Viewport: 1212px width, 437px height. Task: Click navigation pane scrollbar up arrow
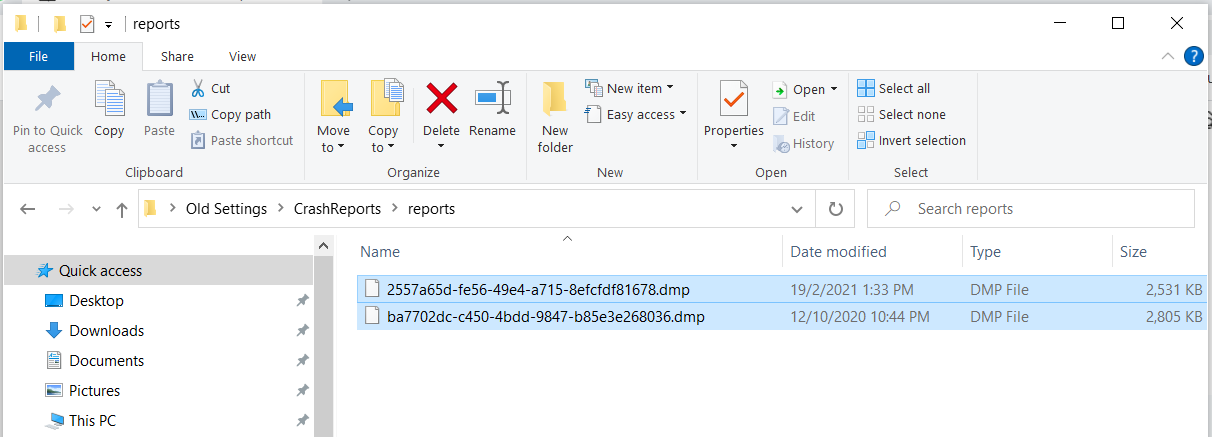[324, 245]
